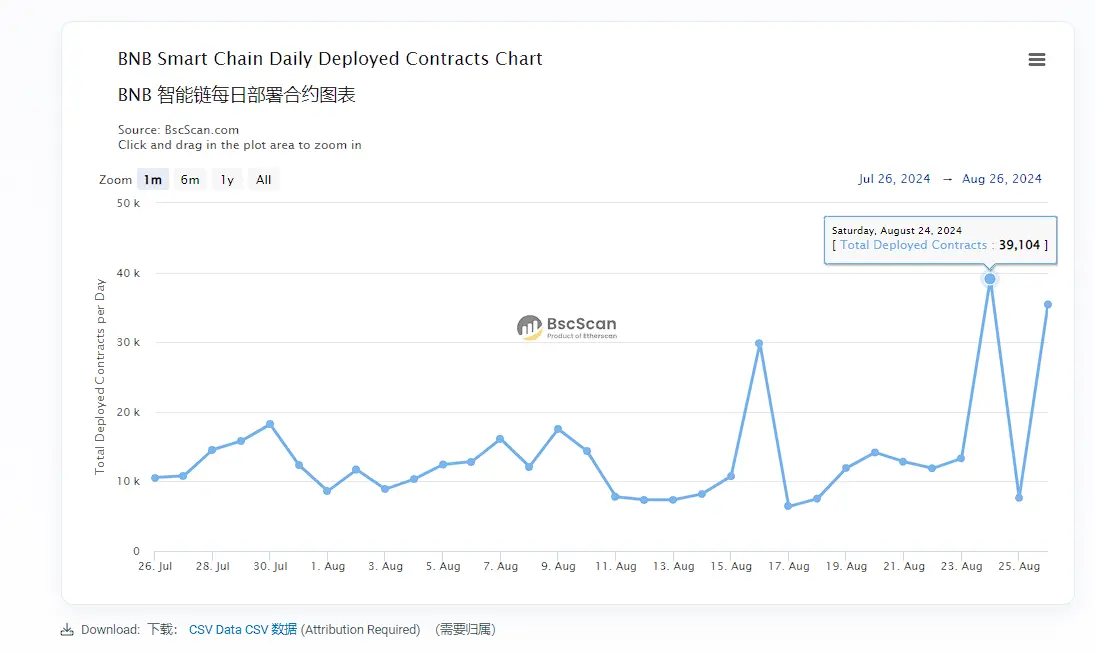
Task: Click Source: BscScan.com text
Action: pos(177,129)
